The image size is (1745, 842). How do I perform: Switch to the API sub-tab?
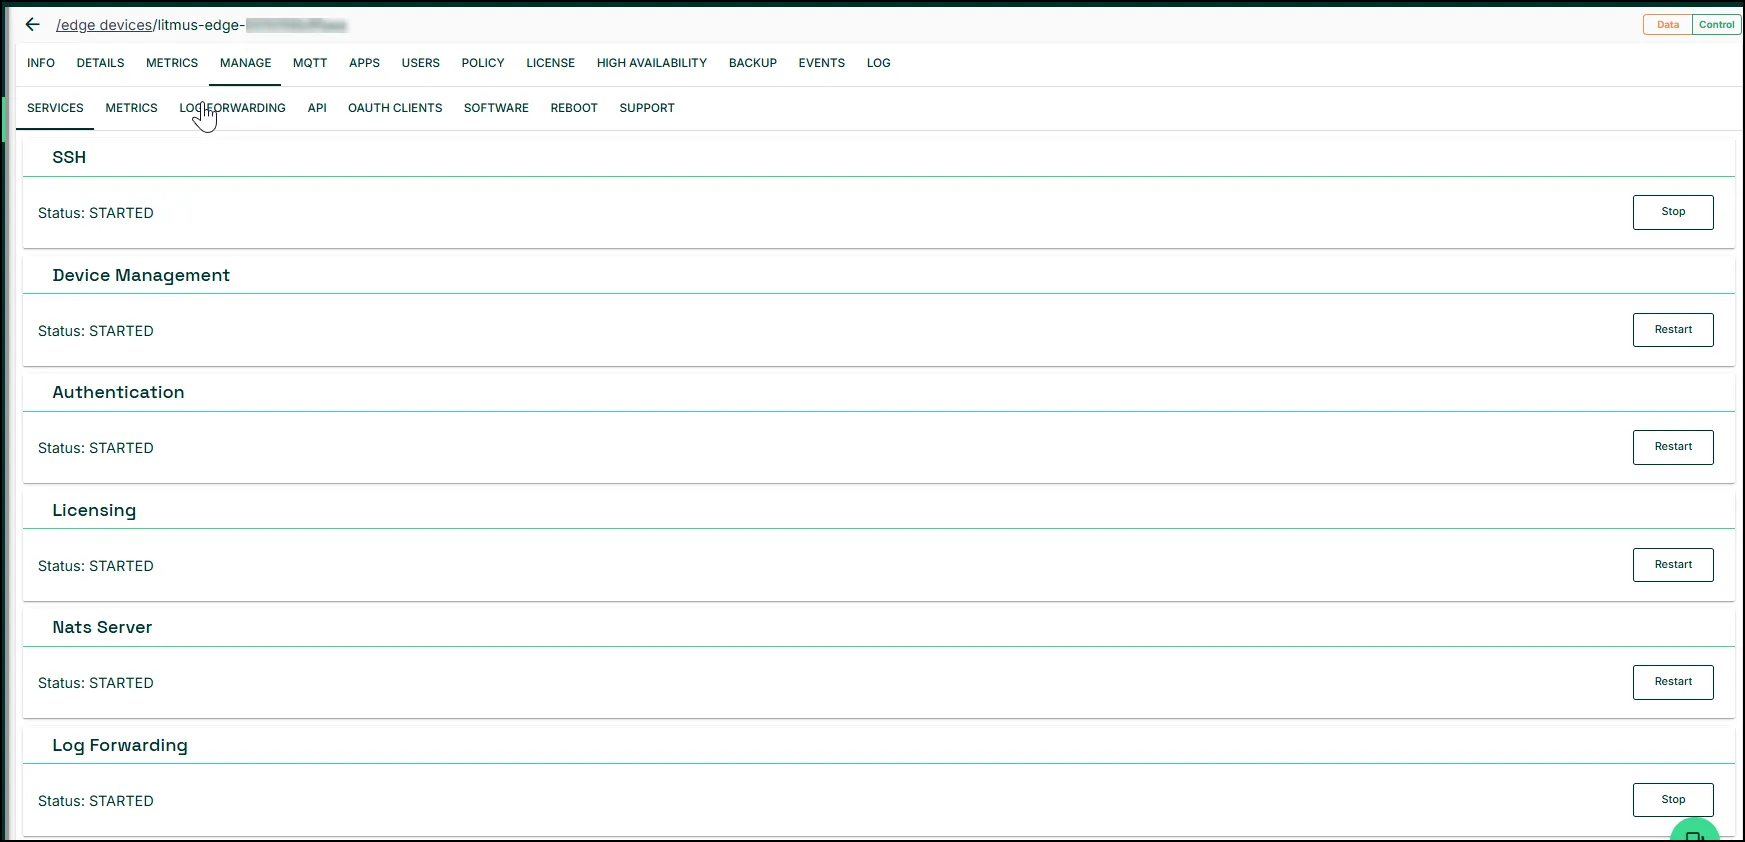[x=317, y=108]
